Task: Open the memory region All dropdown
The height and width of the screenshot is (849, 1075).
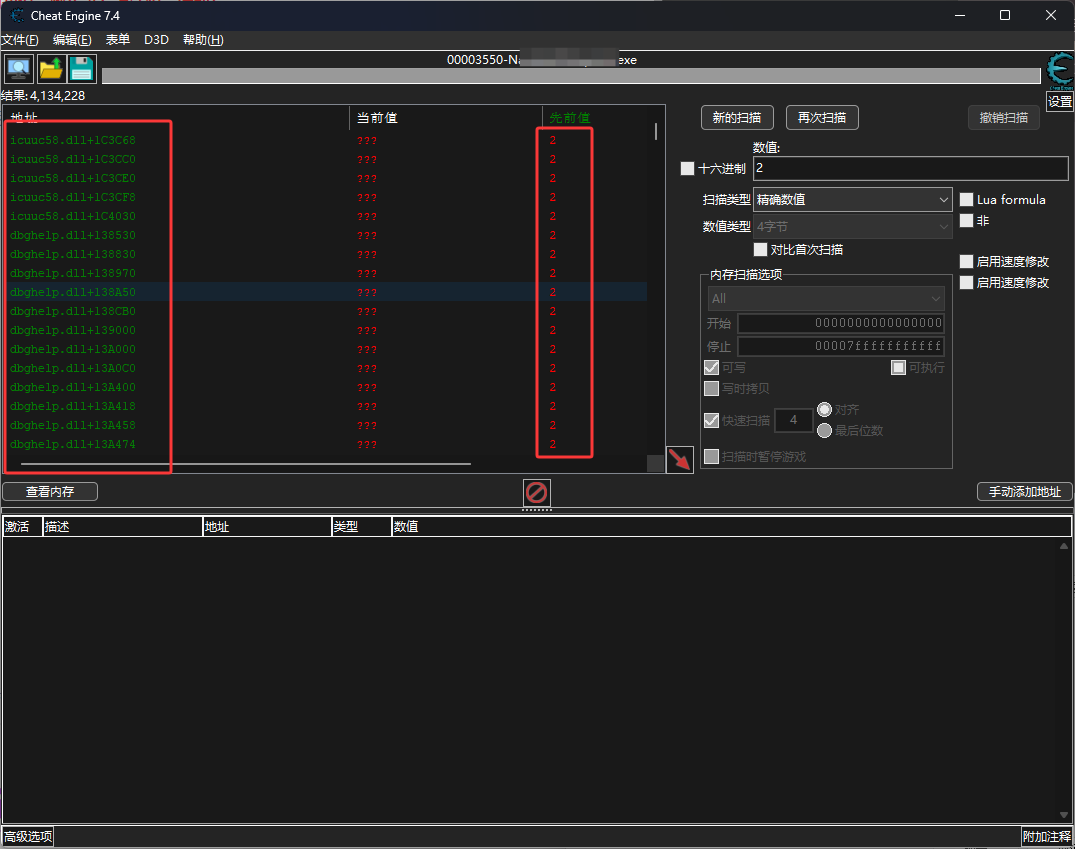Action: coord(826,299)
